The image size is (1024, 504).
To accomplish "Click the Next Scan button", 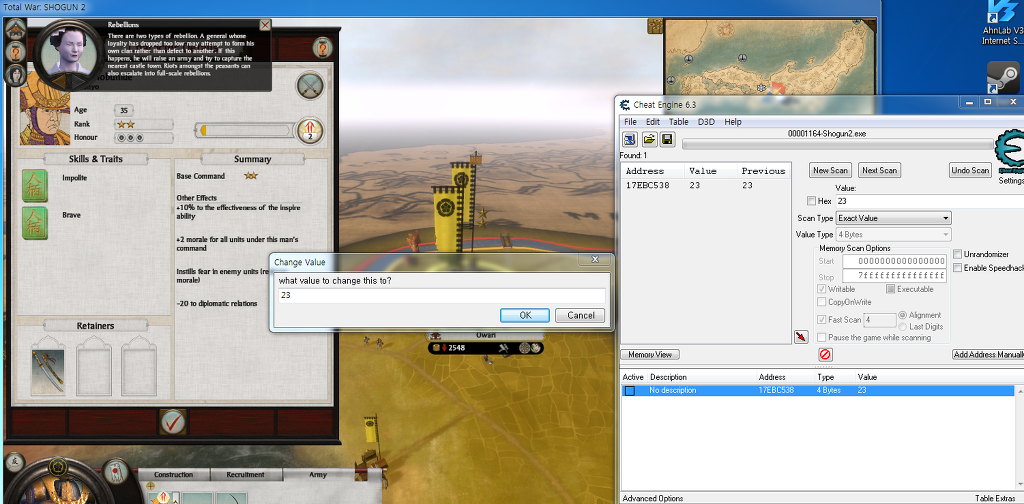I will pyautogui.click(x=879, y=170).
